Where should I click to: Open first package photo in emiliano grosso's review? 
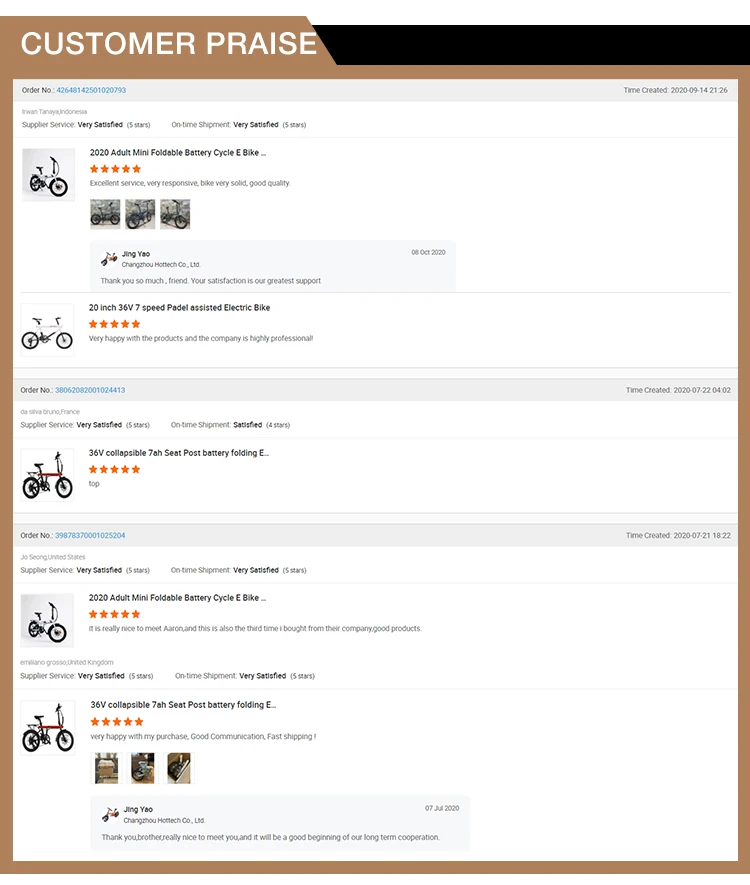coord(106,768)
